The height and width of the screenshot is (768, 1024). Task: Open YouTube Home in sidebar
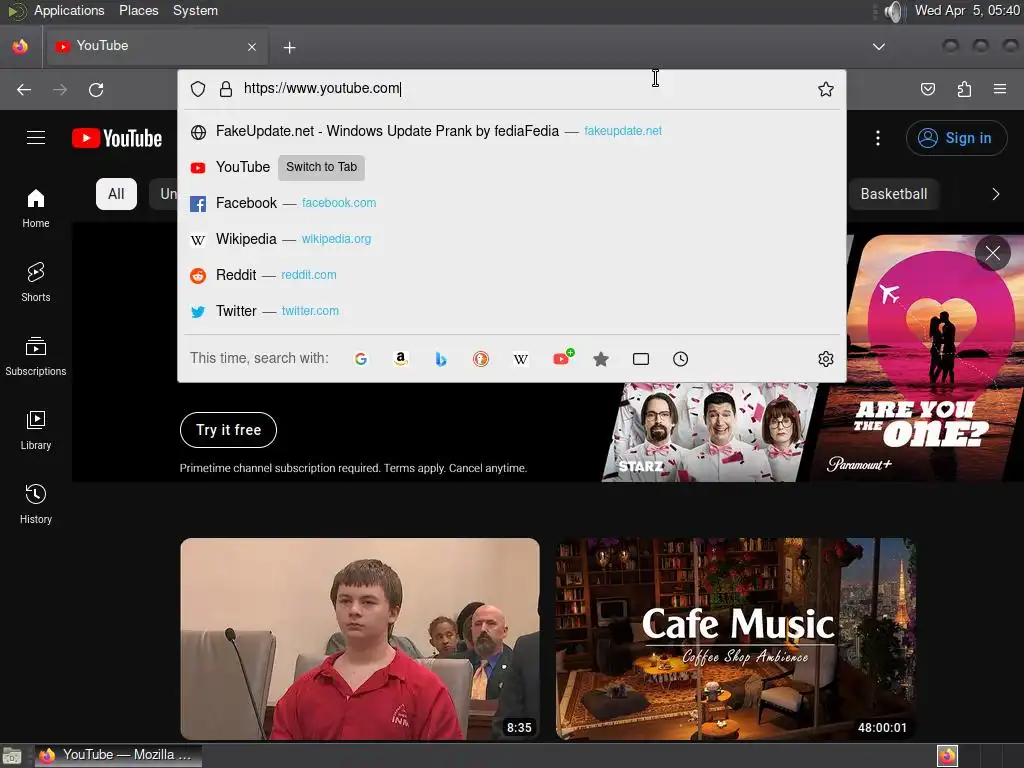[x=36, y=208]
